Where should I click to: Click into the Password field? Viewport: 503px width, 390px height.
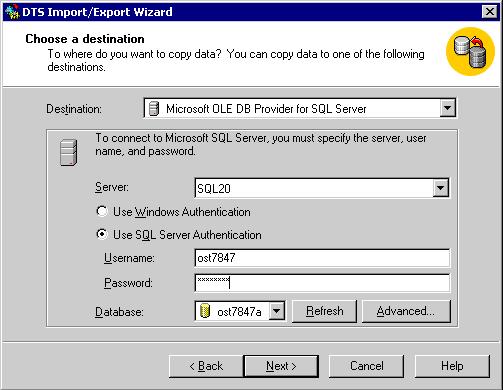(x=322, y=283)
